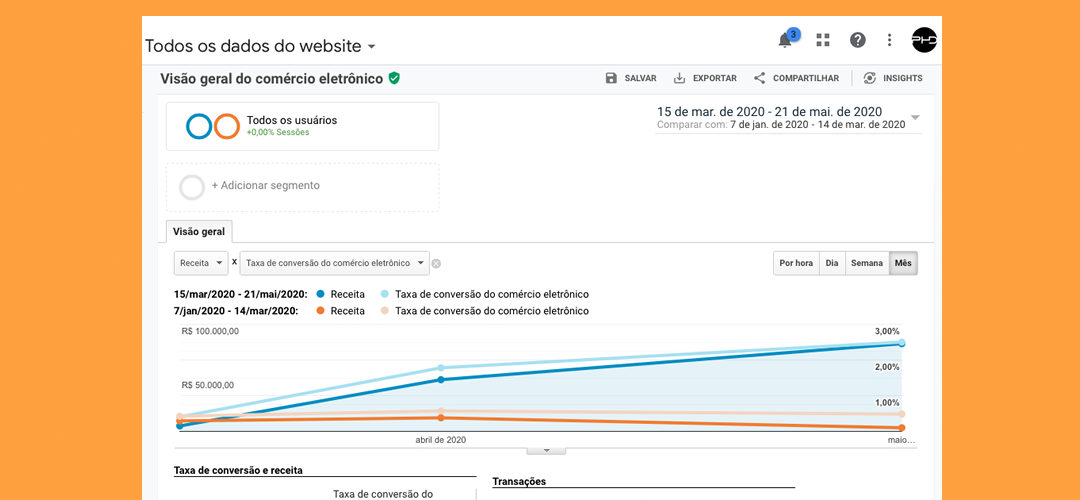Viewport: 1080px width, 500px height.
Task: Click the abril de 2020 axis label
Action: 441,439
